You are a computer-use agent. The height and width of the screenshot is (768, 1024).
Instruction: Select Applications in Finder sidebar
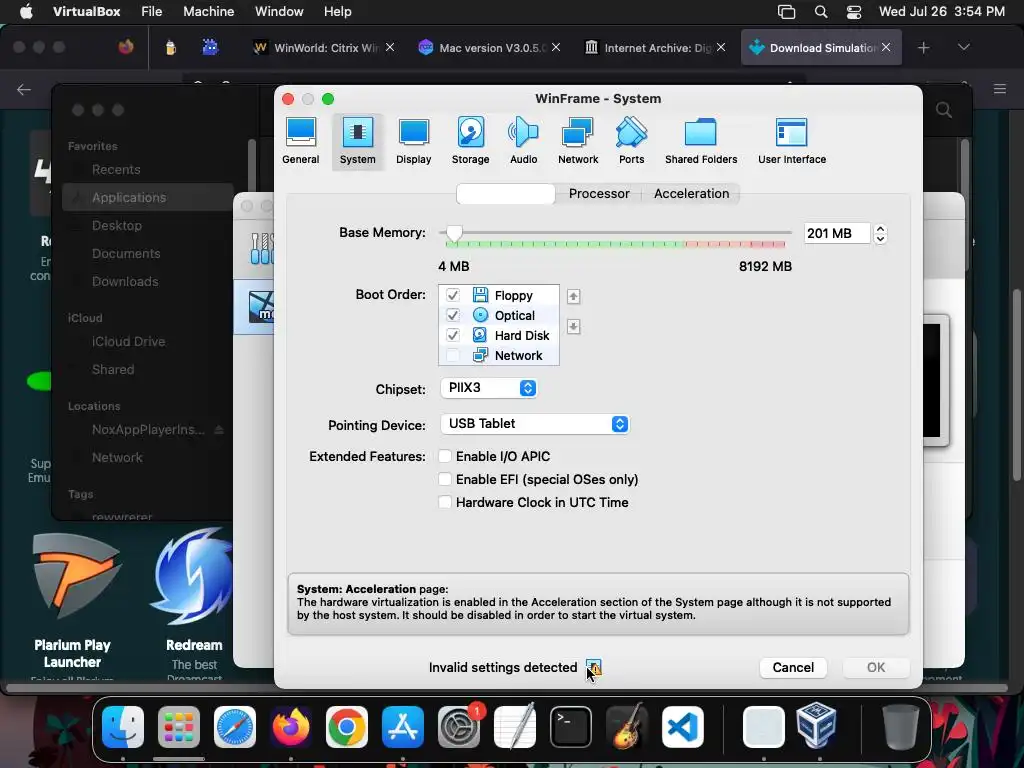(x=148, y=197)
